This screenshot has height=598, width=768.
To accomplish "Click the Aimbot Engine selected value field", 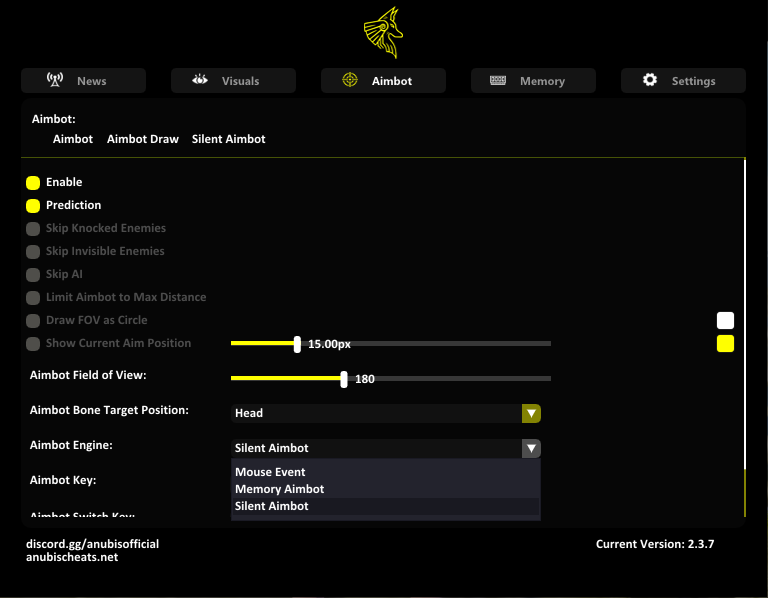I will [x=376, y=448].
